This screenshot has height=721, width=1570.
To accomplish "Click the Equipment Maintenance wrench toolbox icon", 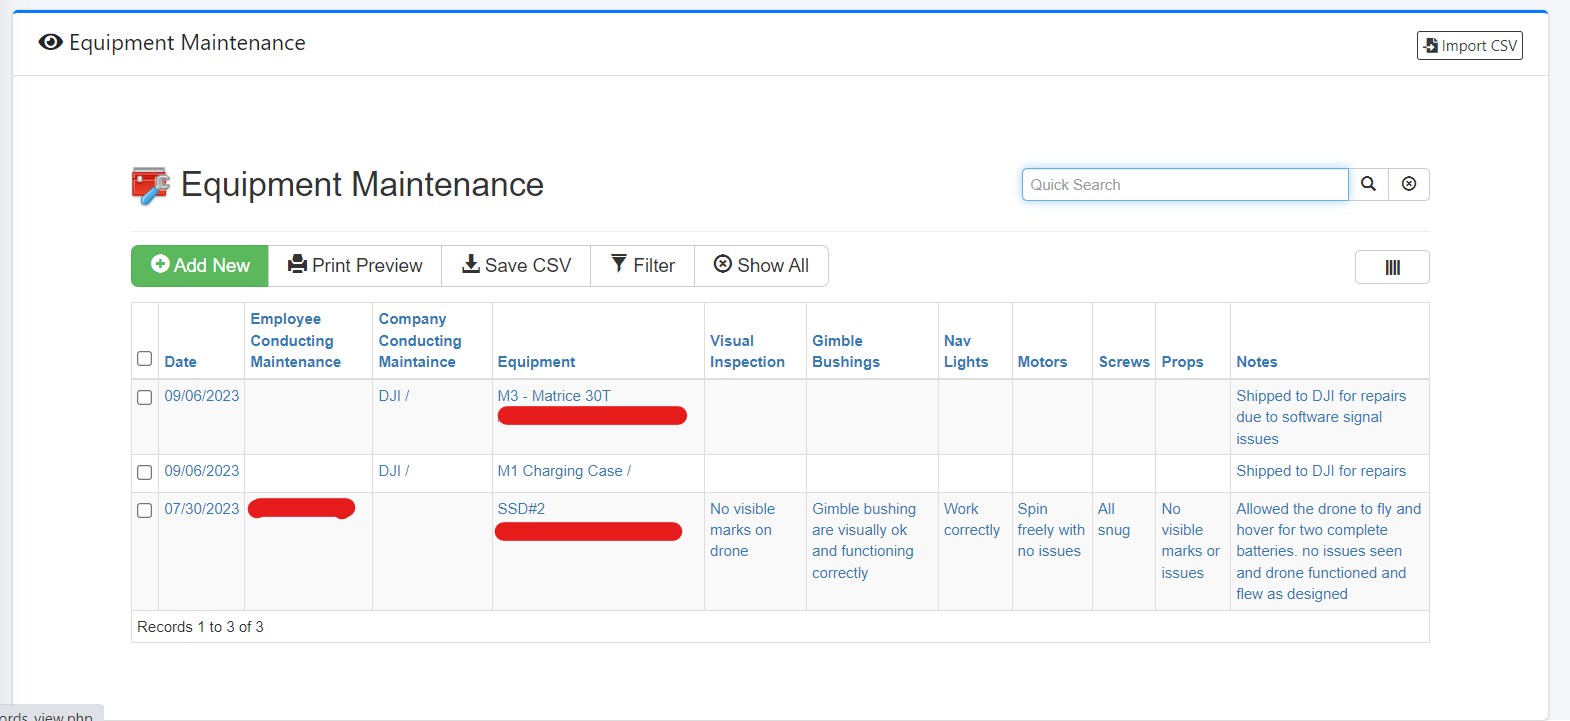I will click(151, 186).
